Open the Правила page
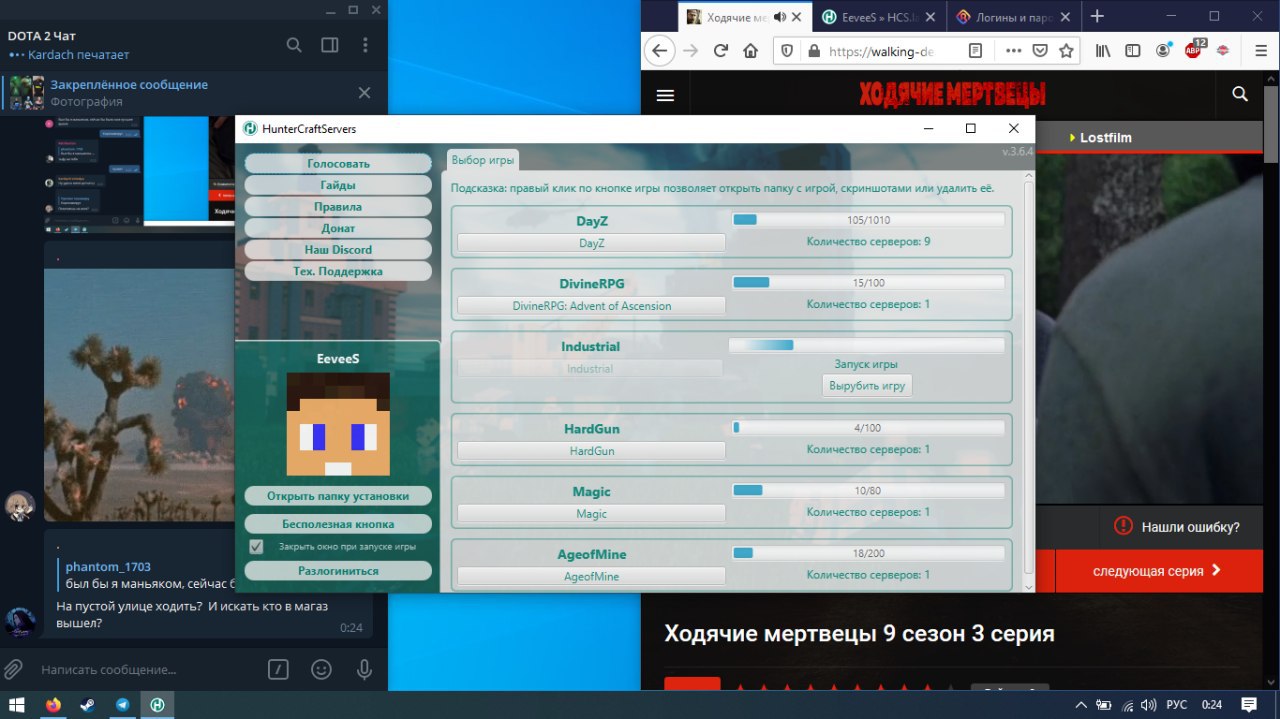Image resolution: width=1280 pixels, height=719 pixels. click(x=338, y=206)
